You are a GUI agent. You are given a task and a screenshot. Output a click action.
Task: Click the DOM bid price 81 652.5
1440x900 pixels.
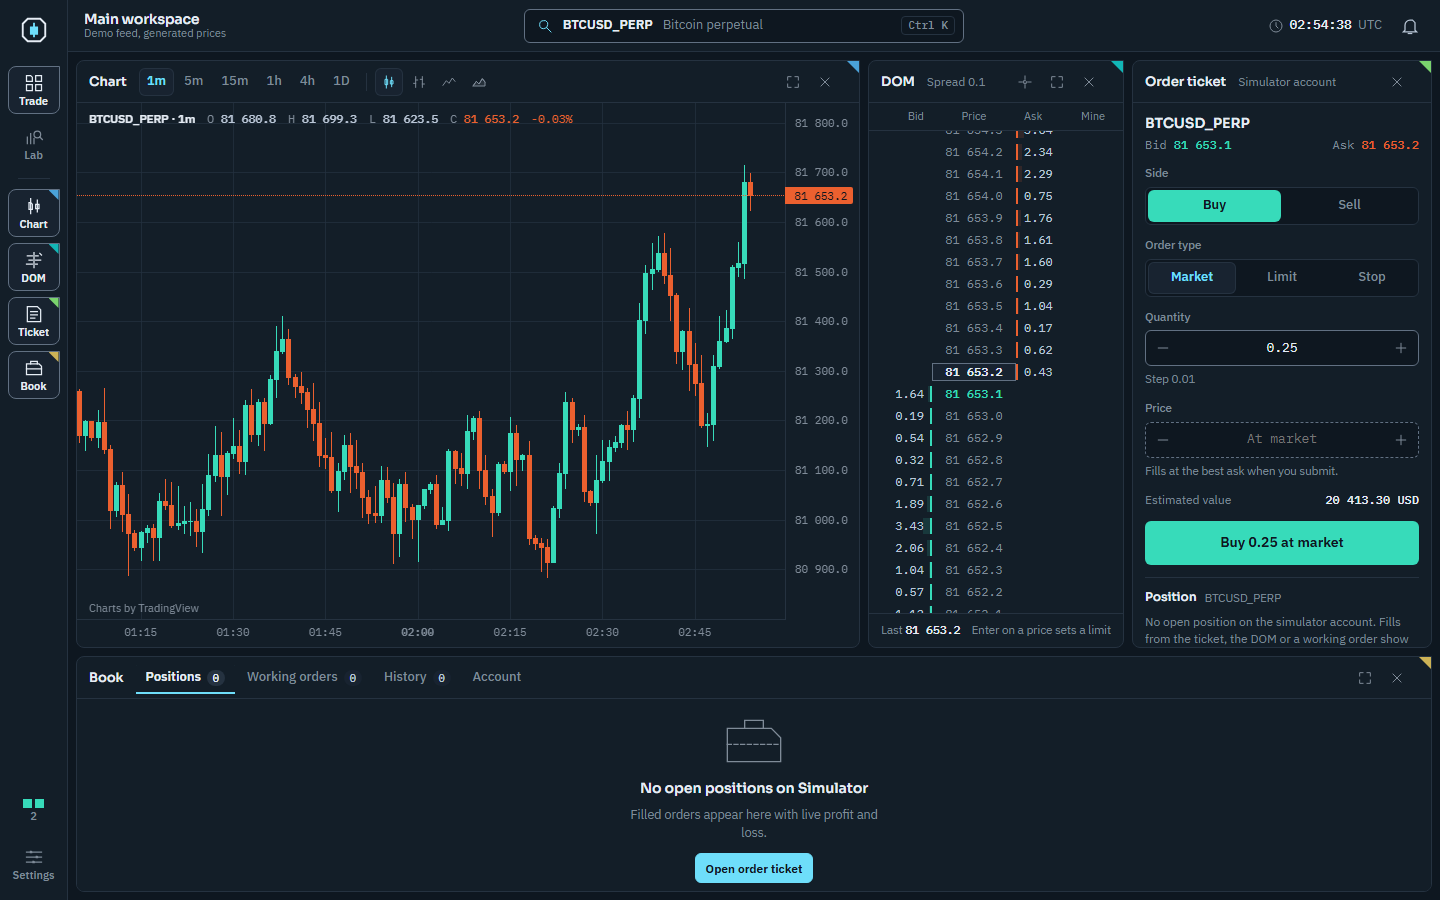click(974, 526)
